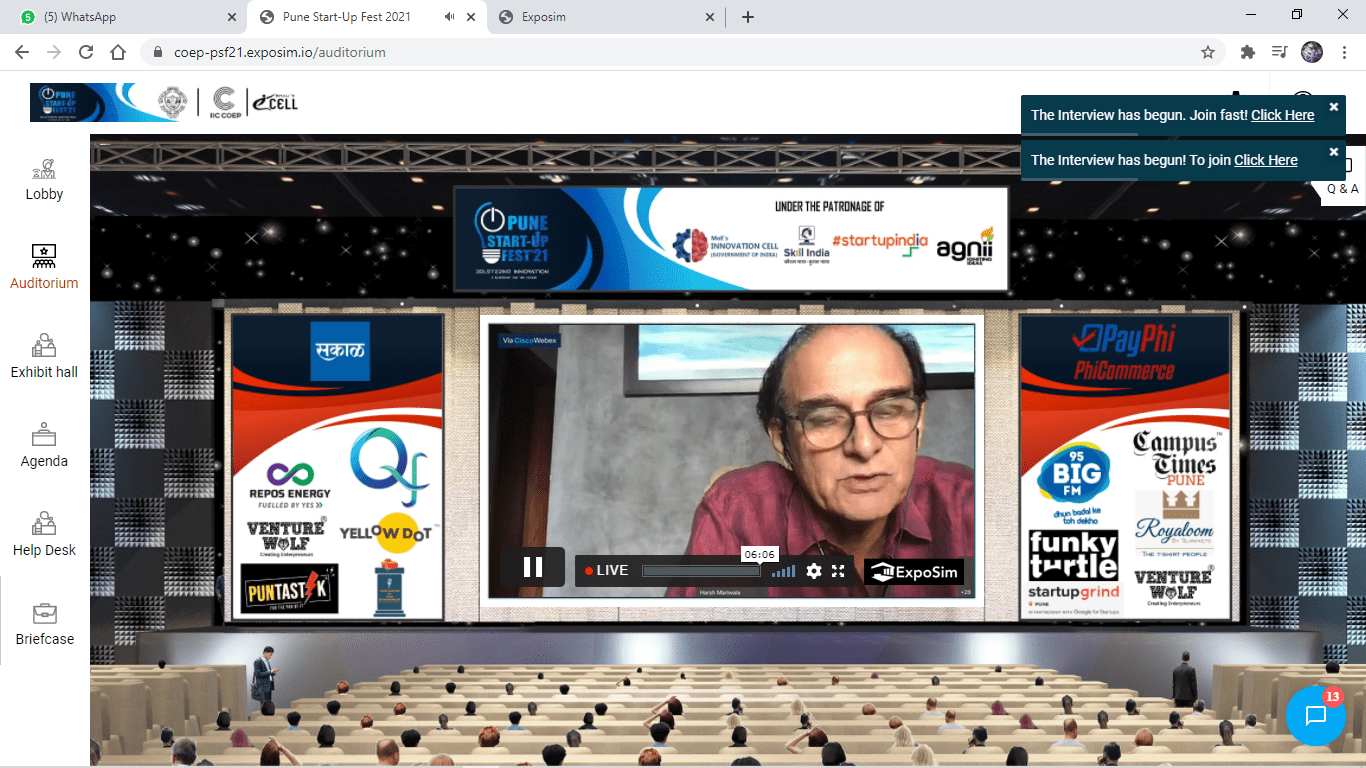Bookmark this page with the star icon
Viewport: 1366px width, 768px height.
point(1208,52)
